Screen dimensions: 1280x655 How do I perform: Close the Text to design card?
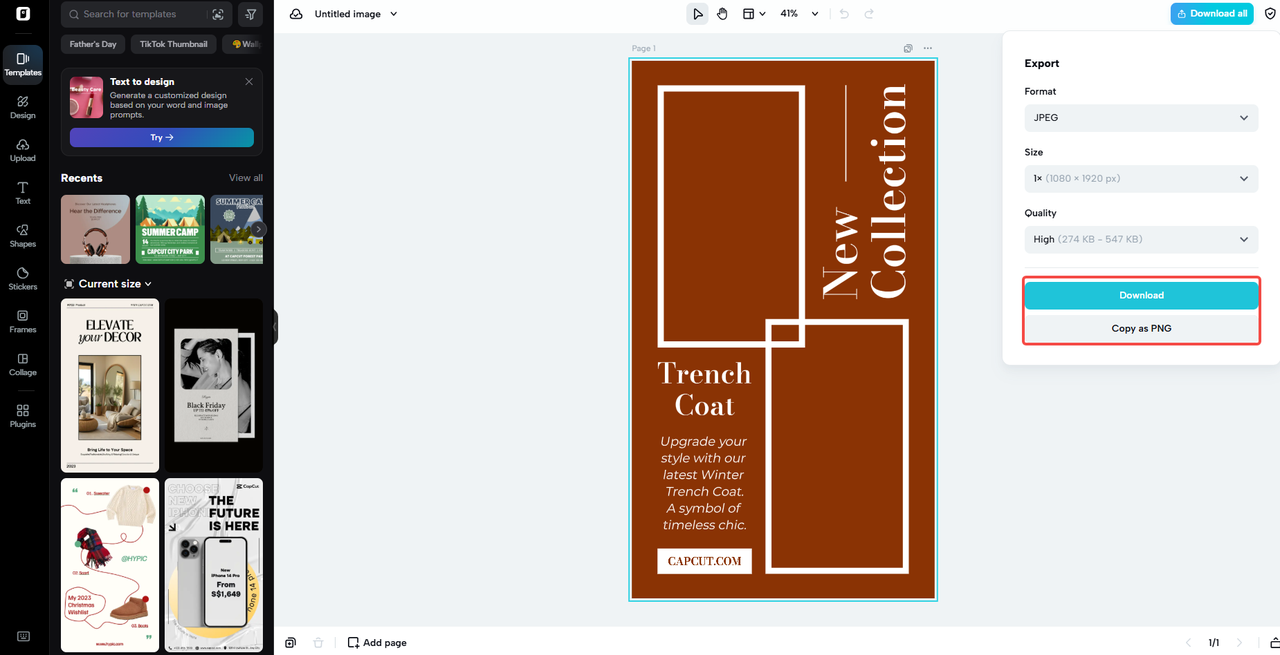[249, 81]
